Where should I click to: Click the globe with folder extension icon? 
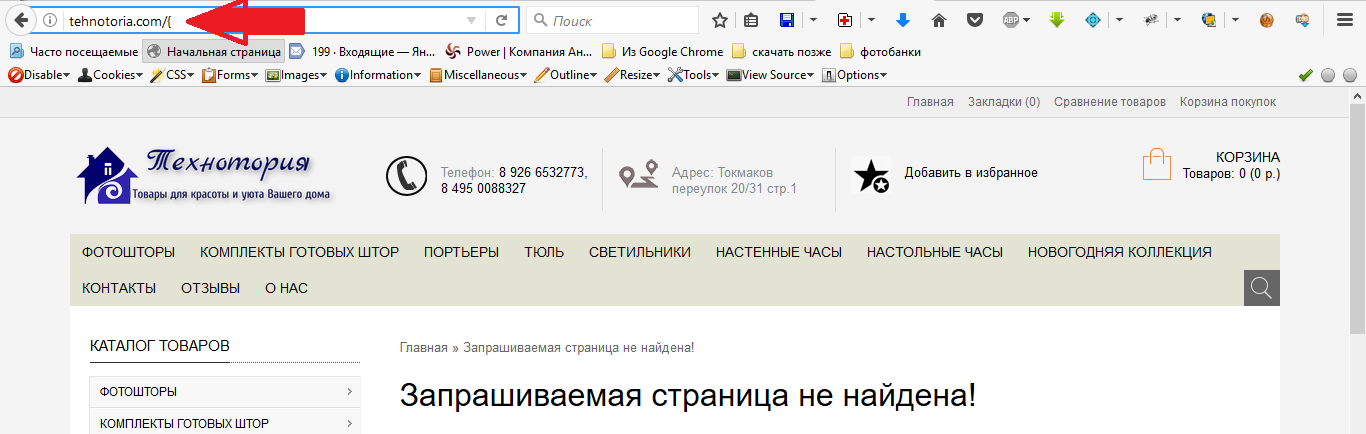(x=1209, y=20)
